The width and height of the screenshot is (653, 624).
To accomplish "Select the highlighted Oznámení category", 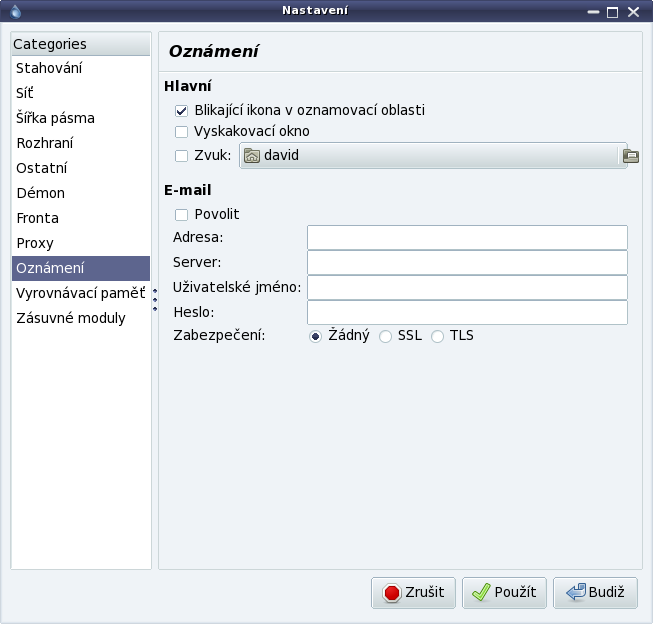I will click(81, 268).
